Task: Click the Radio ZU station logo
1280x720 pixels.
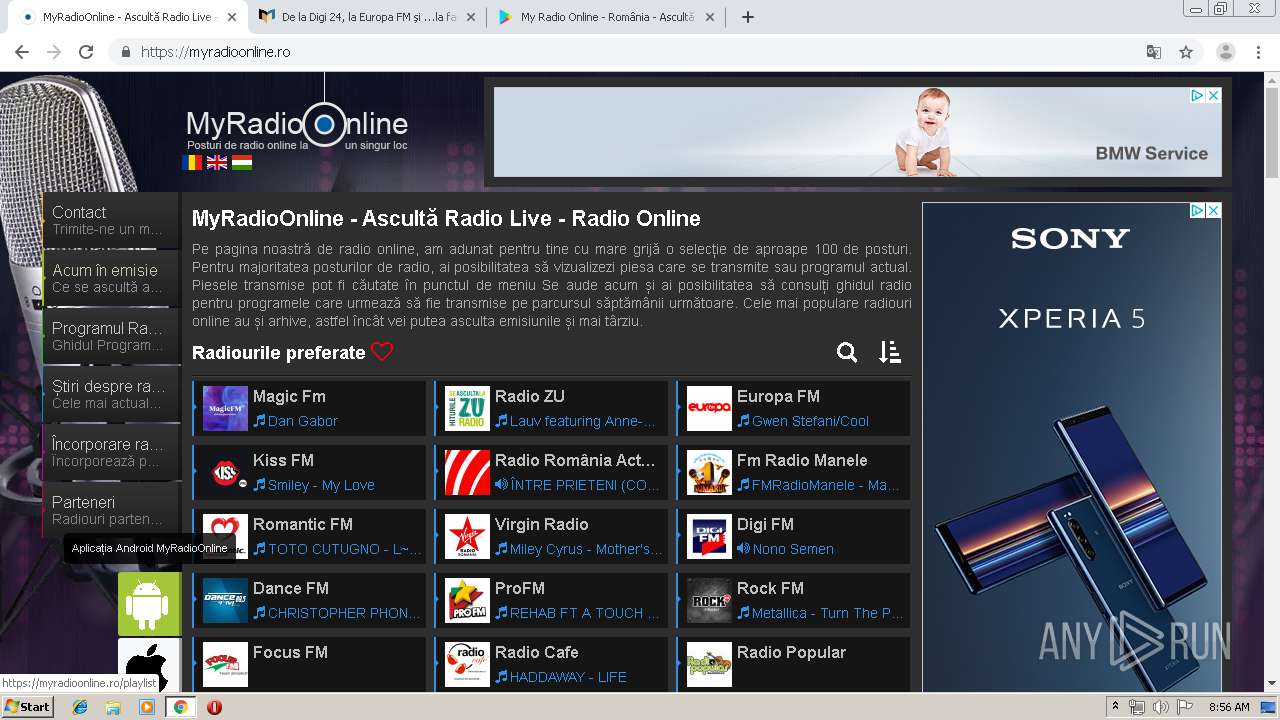Action: [467, 409]
